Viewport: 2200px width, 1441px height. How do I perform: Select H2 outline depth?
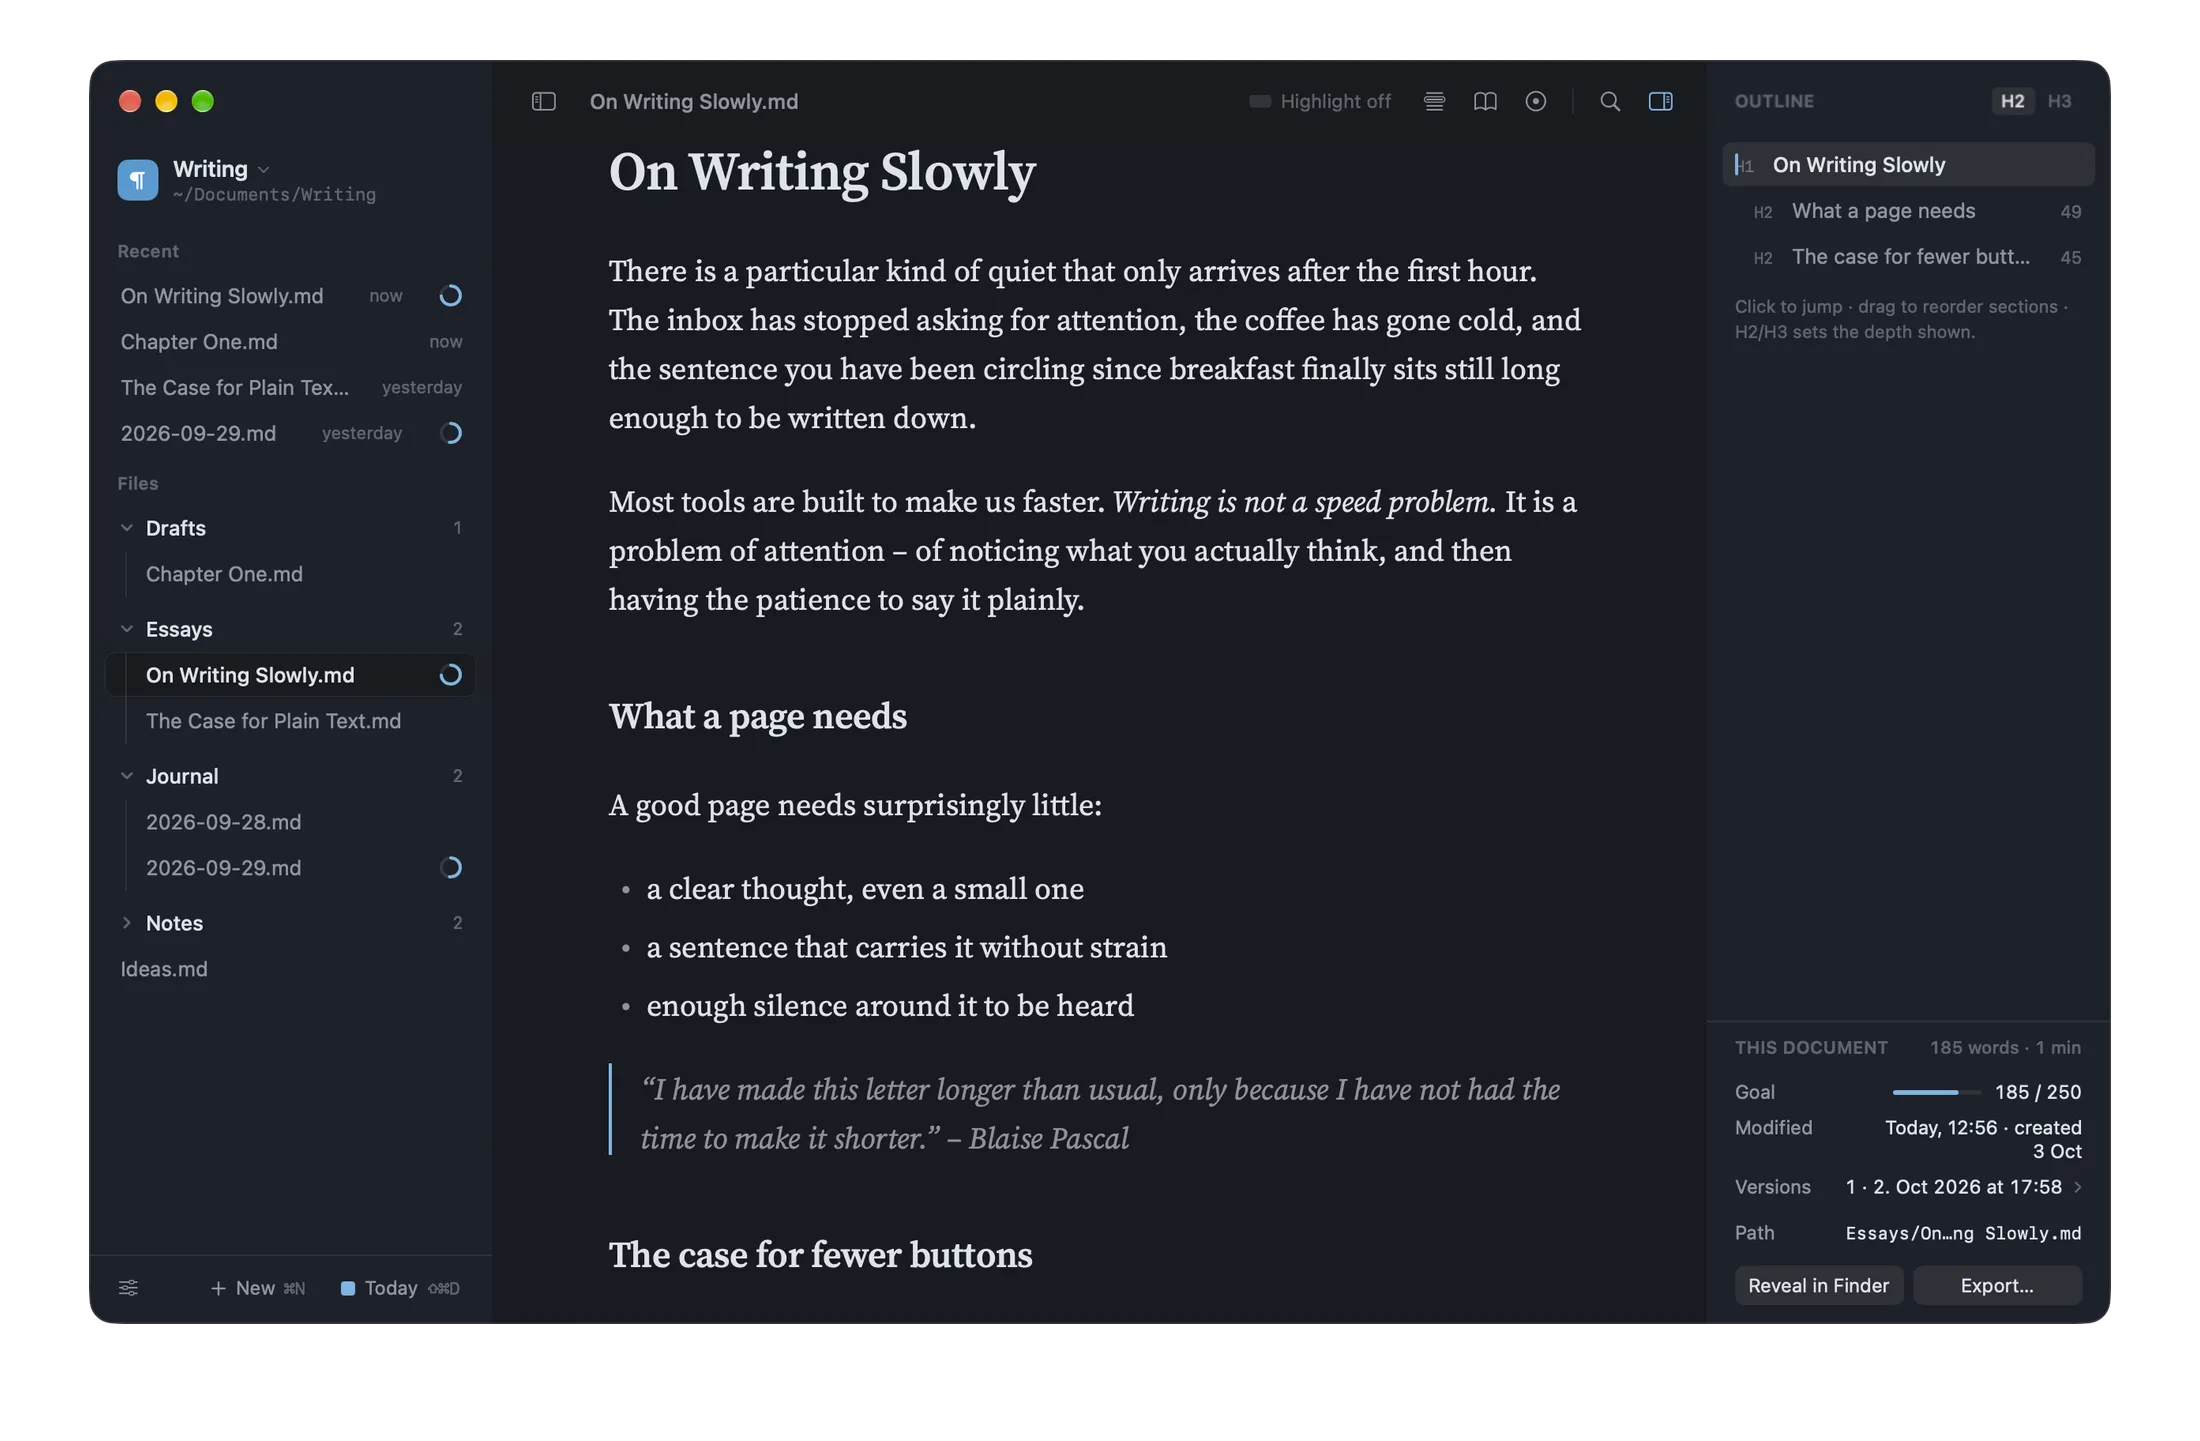tap(2012, 101)
